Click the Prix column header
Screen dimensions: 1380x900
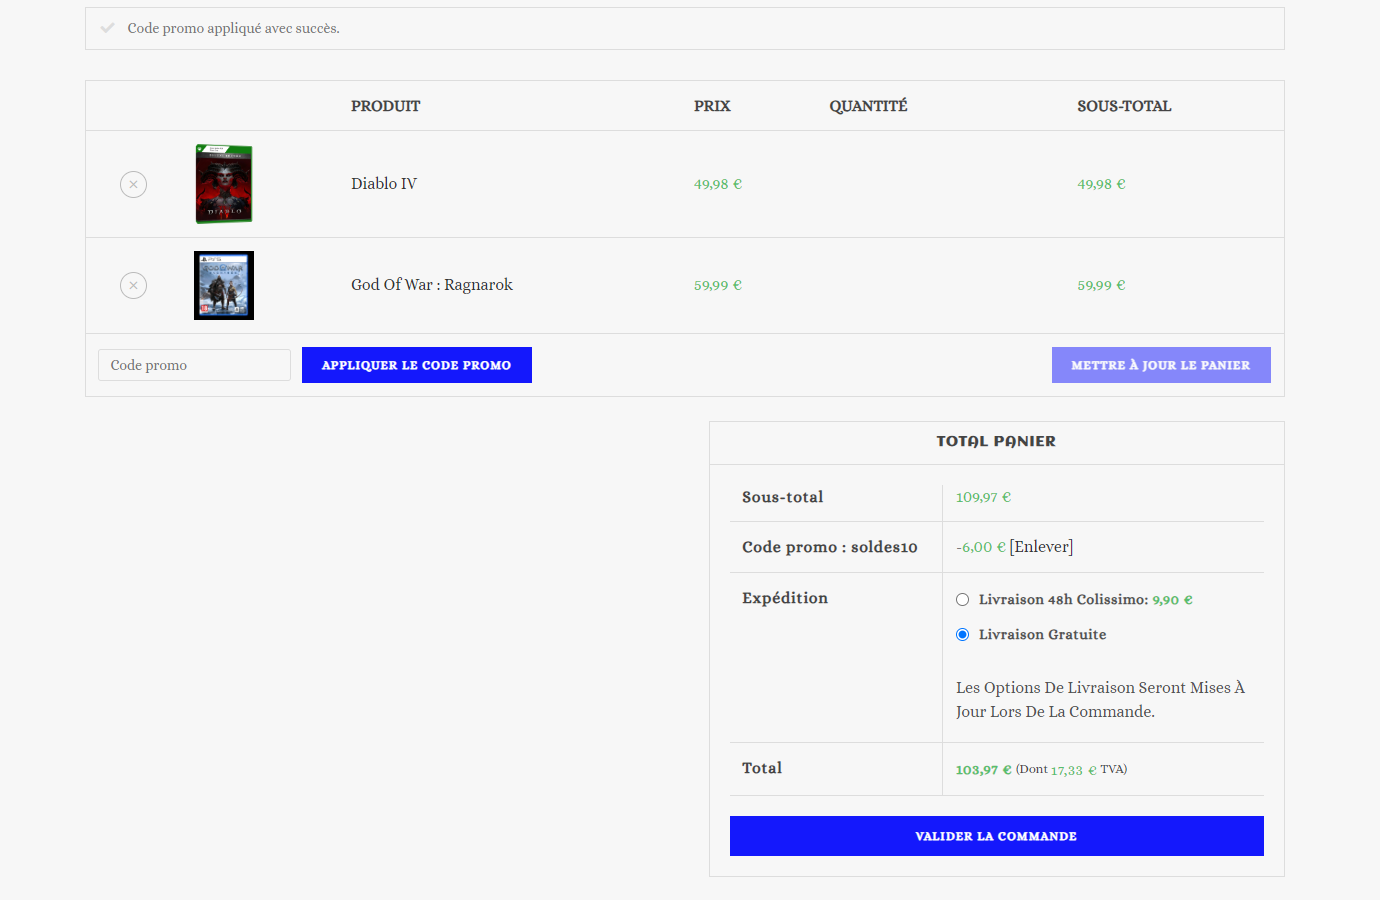click(x=712, y=106)
